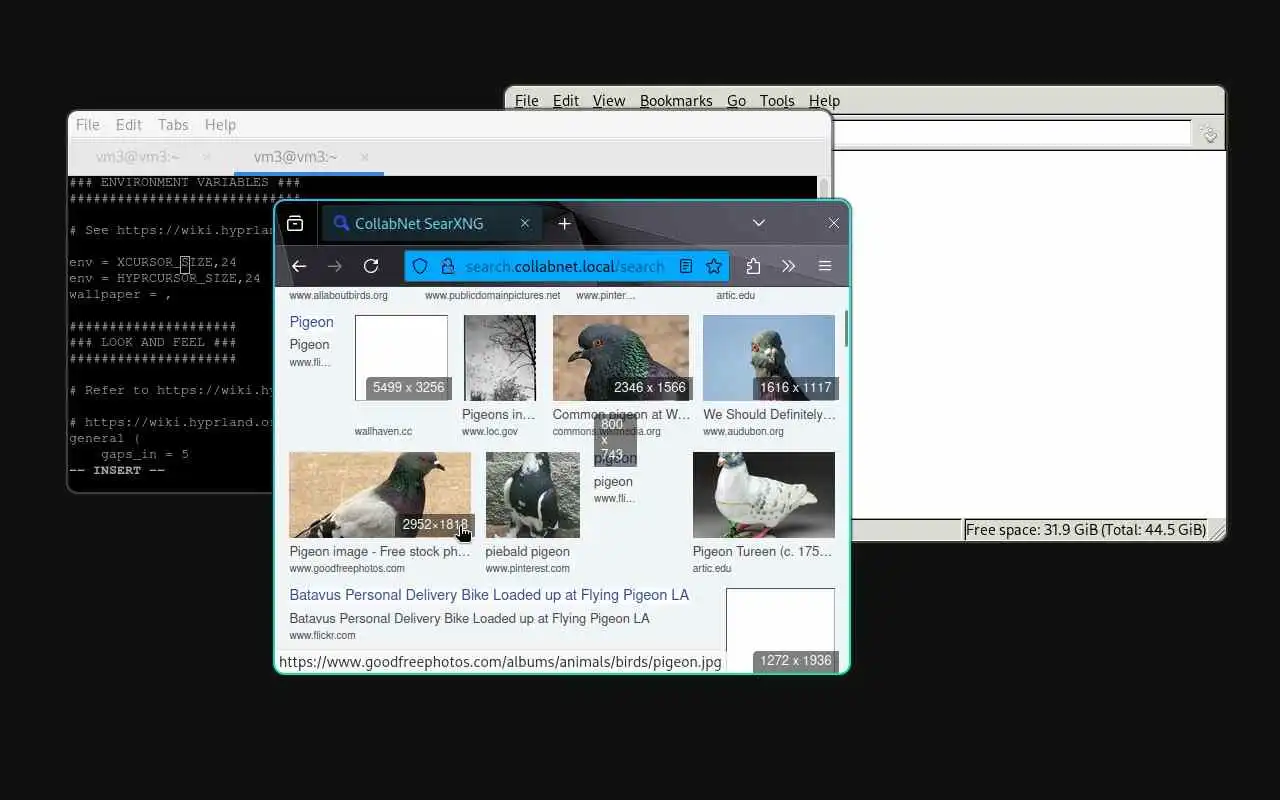Image resolution: width=1280 pixels, height=800 pixels.
Task: Click the blue Pigeon result link
Action: click(312, 322)
